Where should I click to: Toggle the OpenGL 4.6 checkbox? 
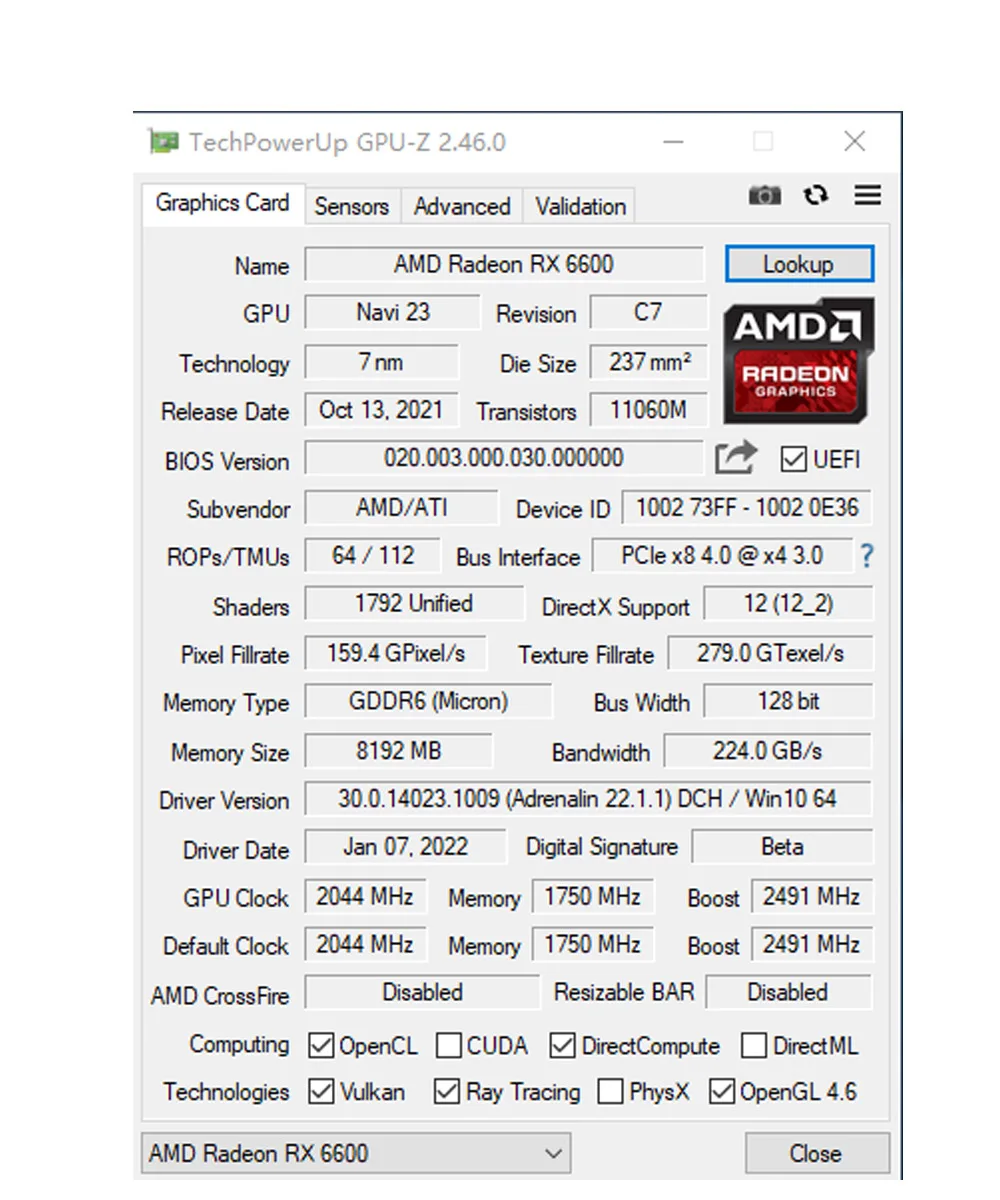(x=721, y=1091)
